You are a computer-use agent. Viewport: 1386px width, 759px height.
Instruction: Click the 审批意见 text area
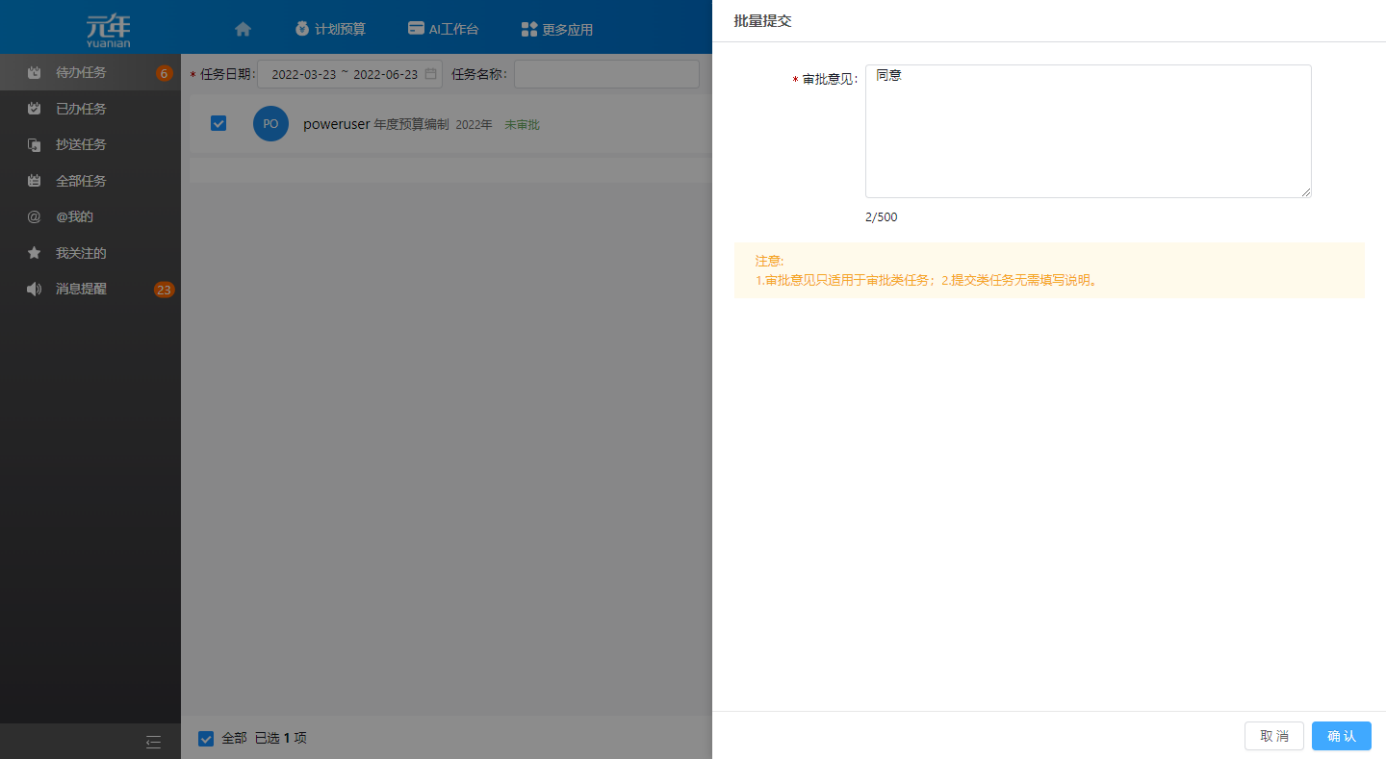(1087, 131)
